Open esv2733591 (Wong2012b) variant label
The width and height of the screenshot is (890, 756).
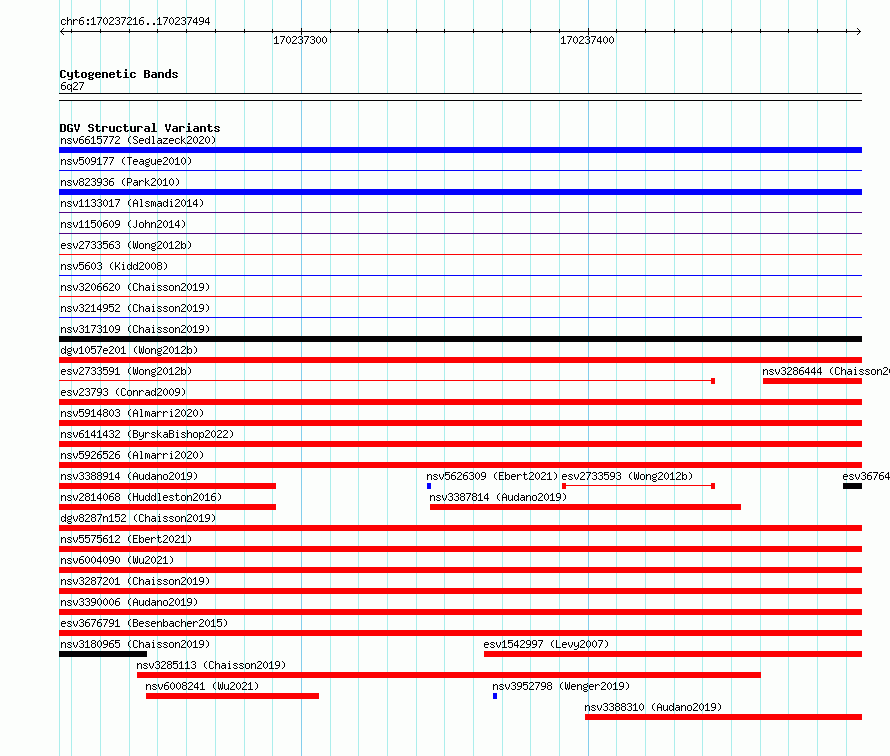point(126,371)
